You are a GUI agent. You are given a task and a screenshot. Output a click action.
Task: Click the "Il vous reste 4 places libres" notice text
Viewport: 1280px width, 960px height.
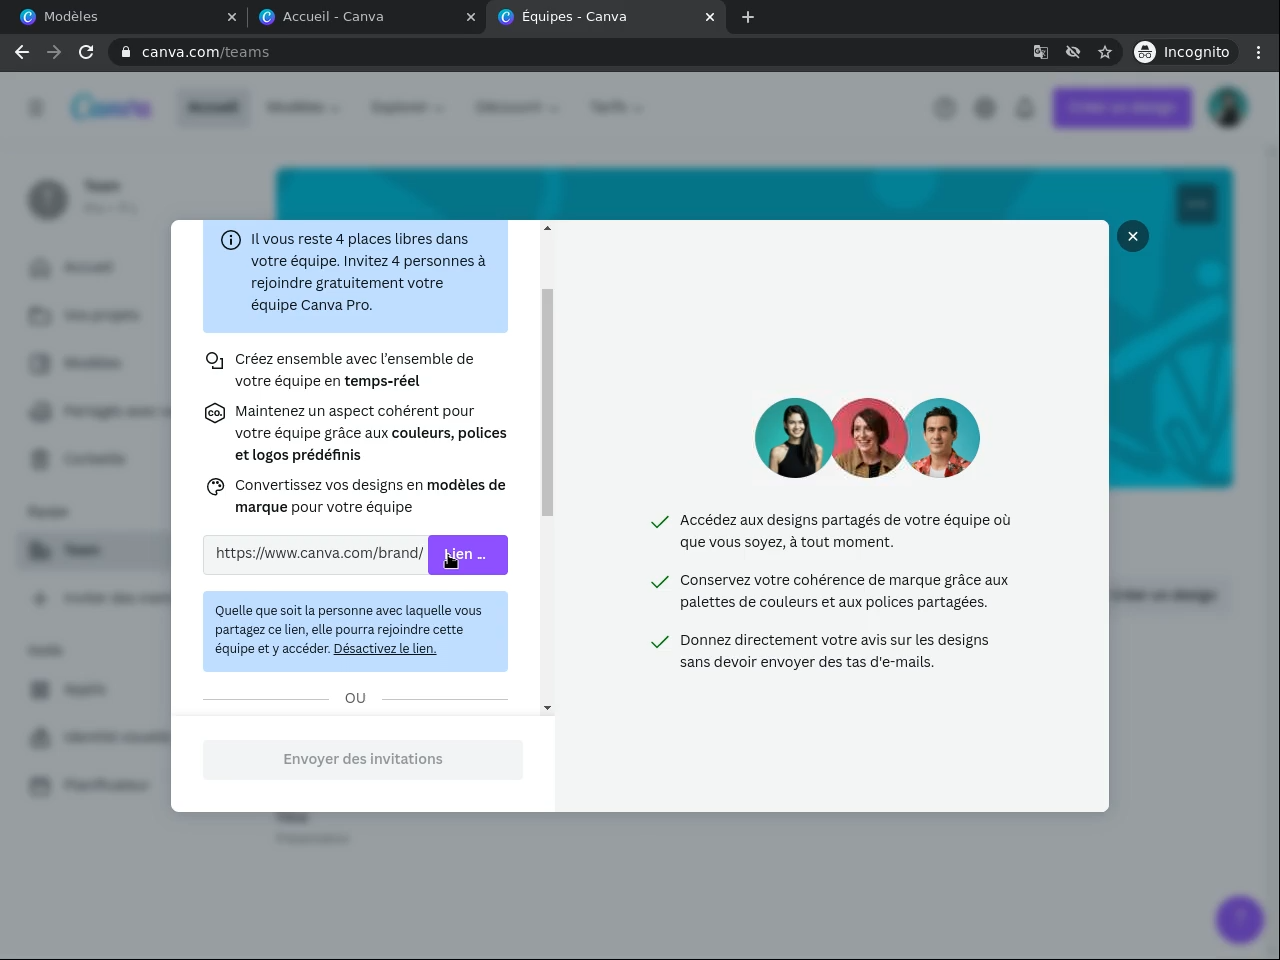point(368,272)
